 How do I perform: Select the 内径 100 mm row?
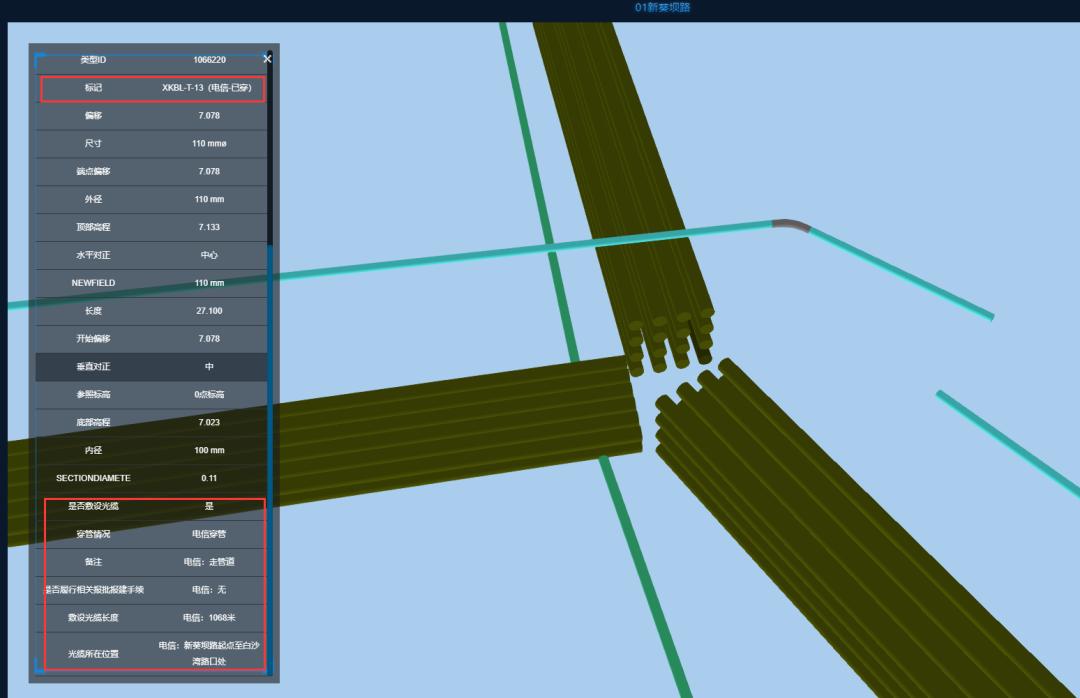[x=152, y=451]
